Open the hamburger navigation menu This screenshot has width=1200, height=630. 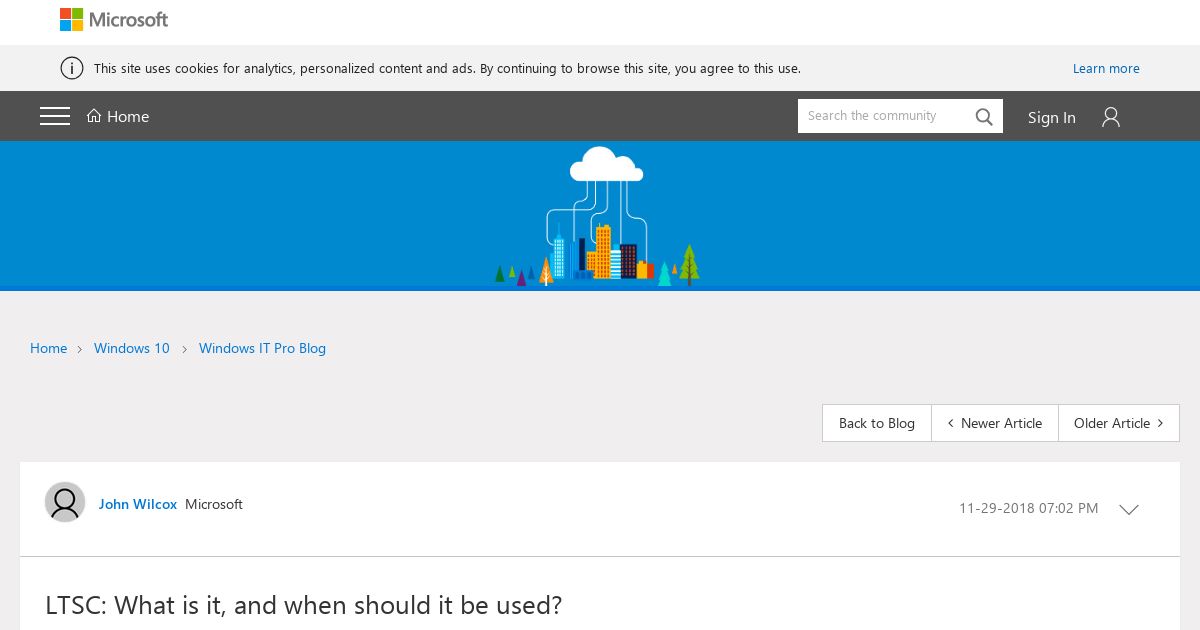pyautogui.click(x=55, y=116)
